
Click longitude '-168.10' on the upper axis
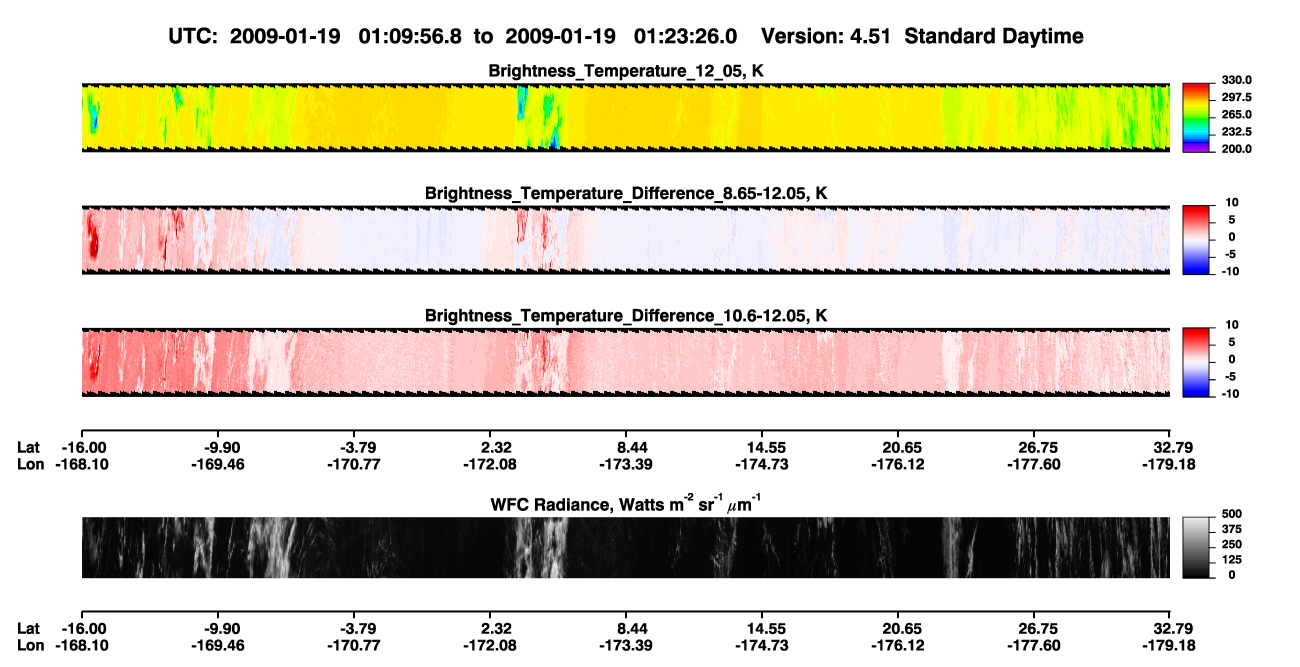coord(82,464)
